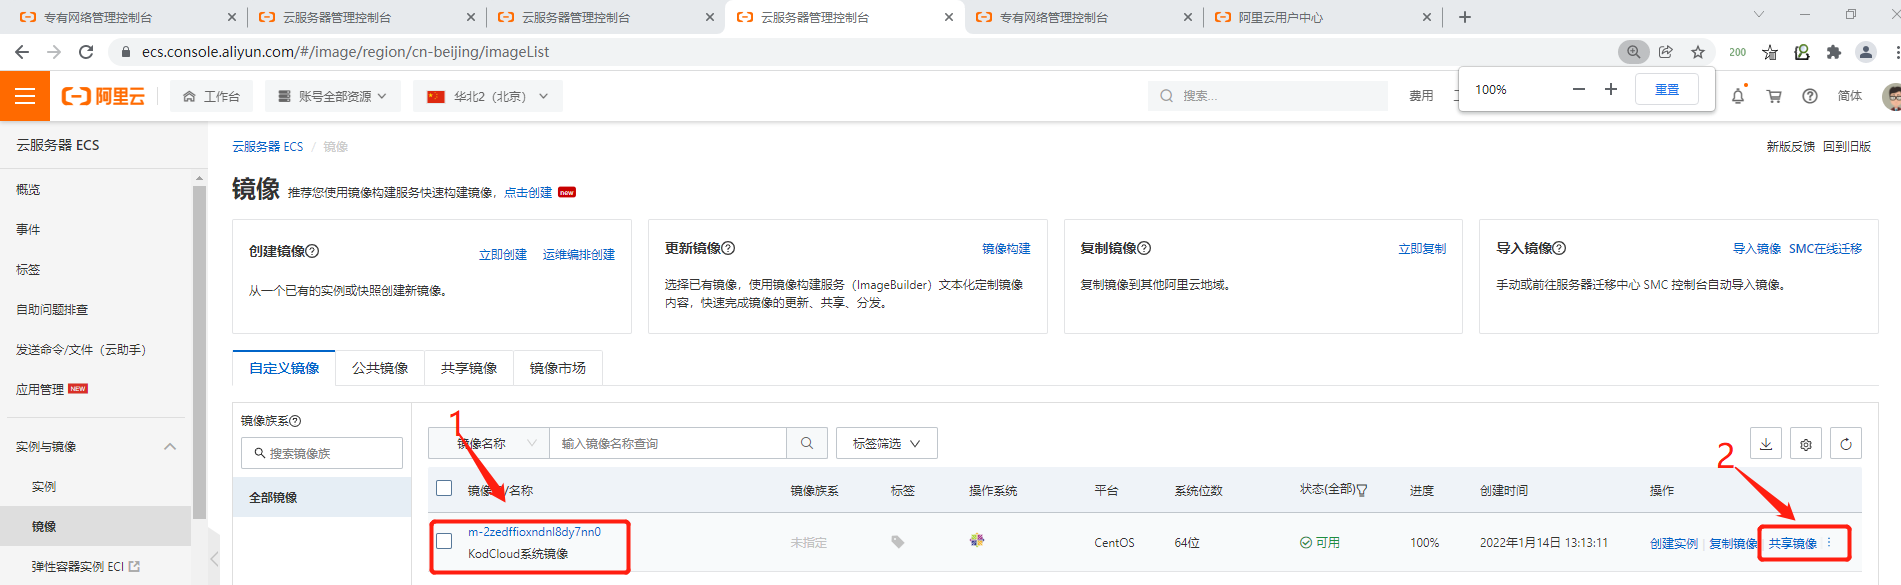1901x585 pixels.
Task: Open the 华北2 (北京) region selector
Action: pyautogui.click(x=488, y=96)
